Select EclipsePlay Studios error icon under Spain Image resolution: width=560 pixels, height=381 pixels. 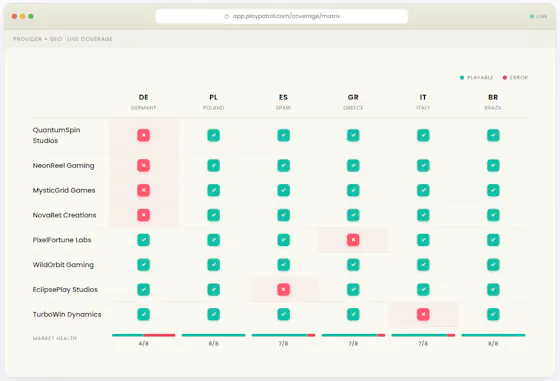[284, 290]
